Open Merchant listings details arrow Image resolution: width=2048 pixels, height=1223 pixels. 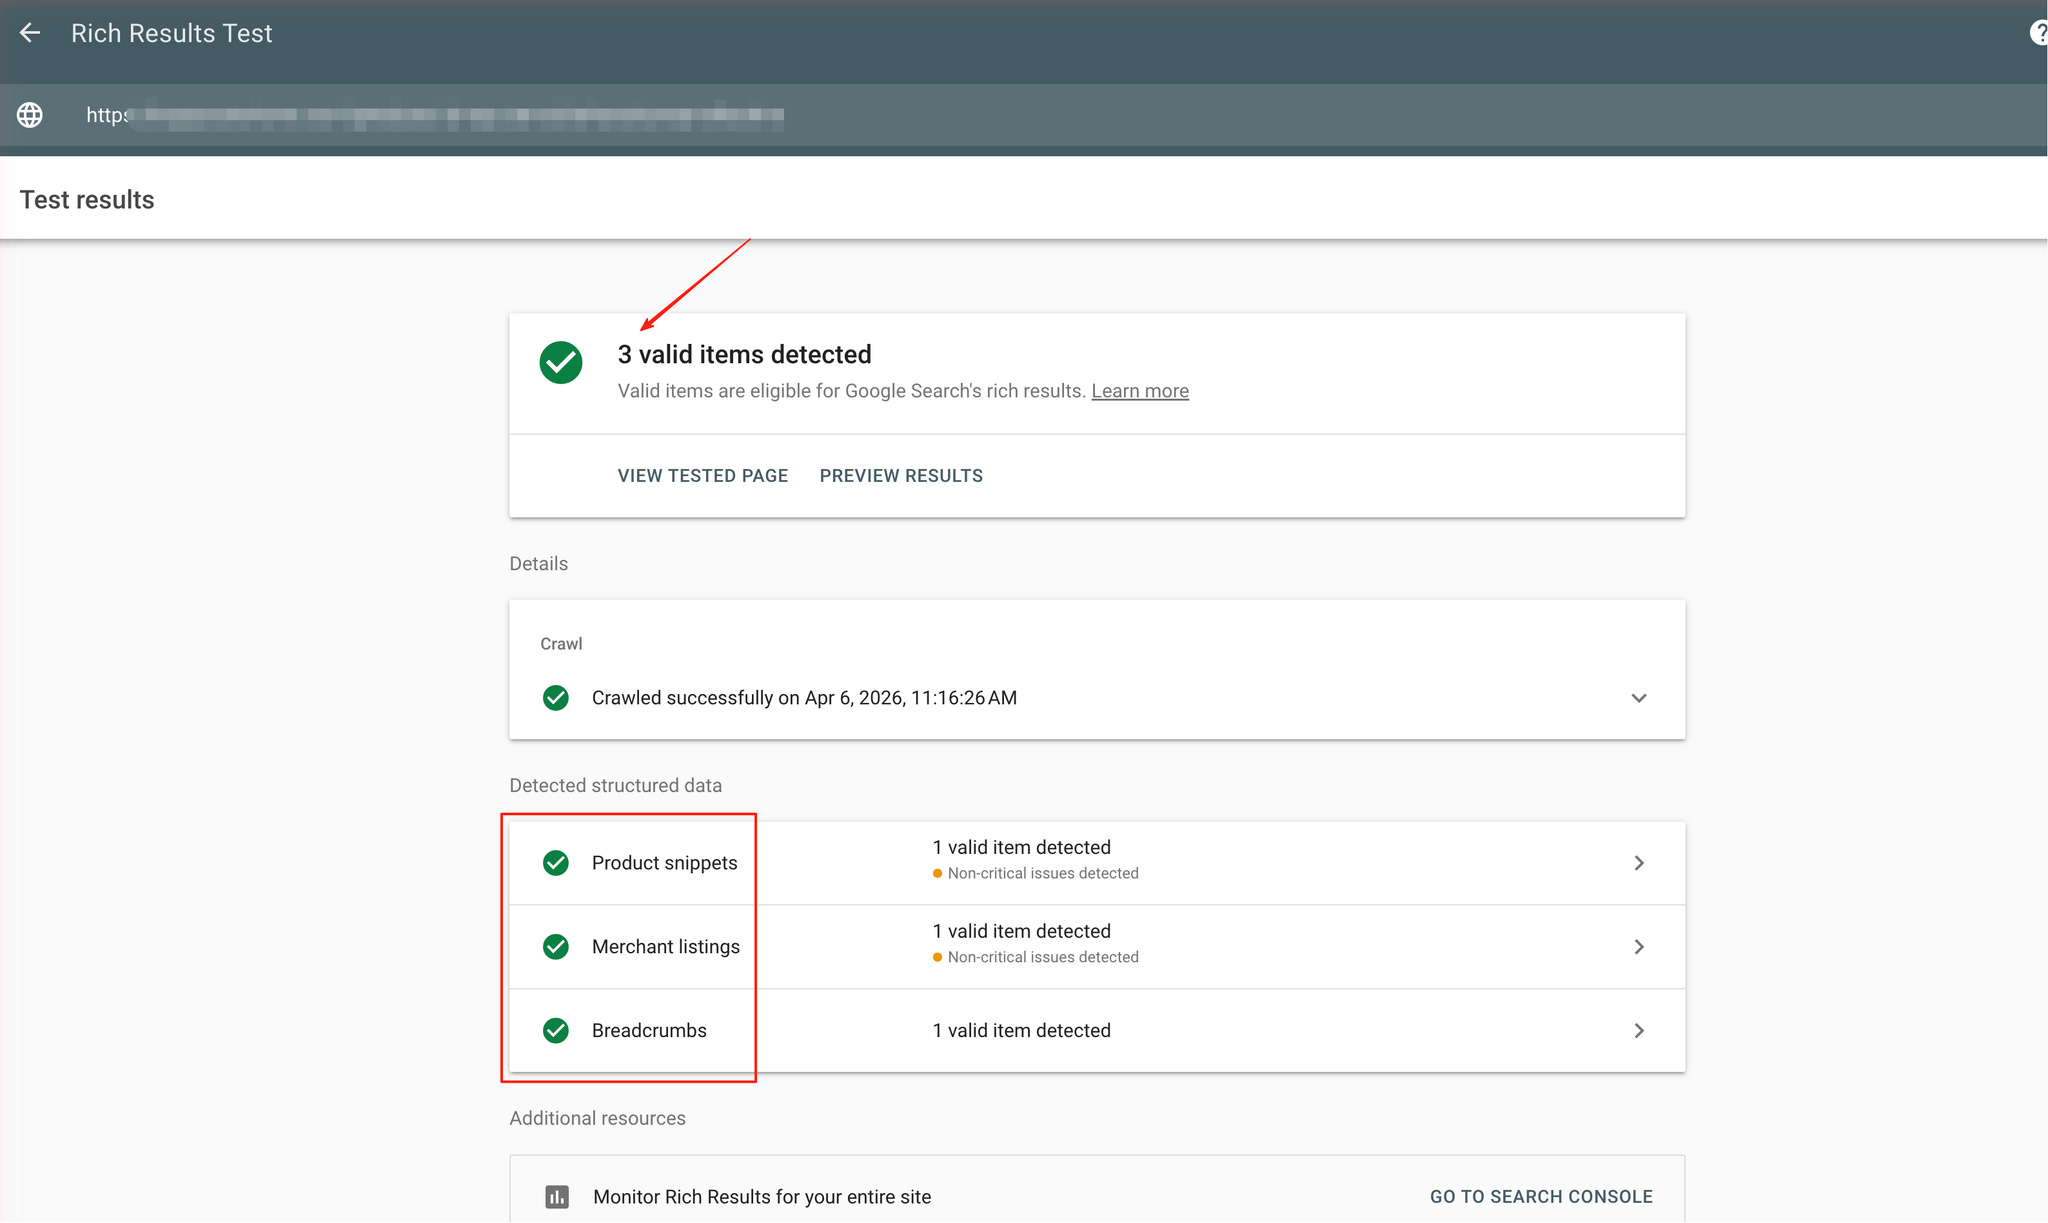[1639, 947]
